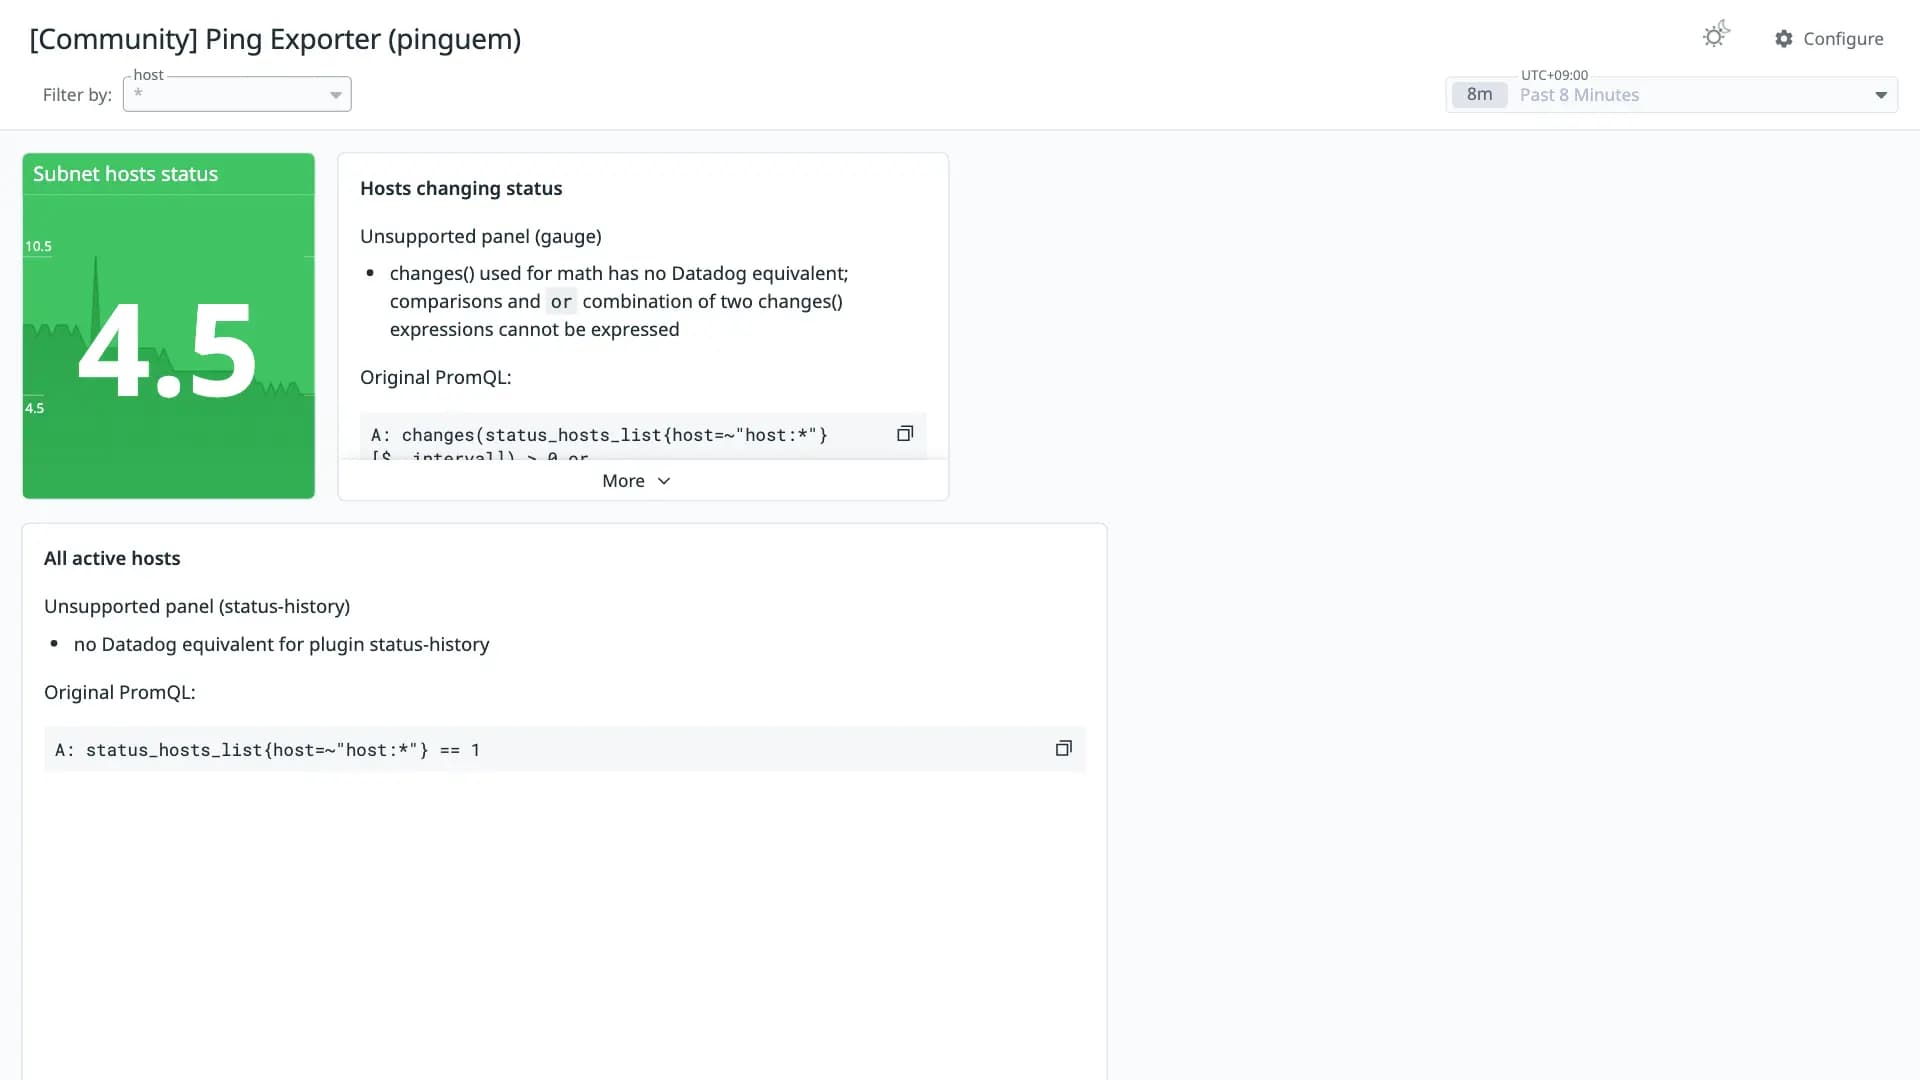This screenshot has height=1080, width=1920.
Task: Click the time range dropdown caret
Action: coord(1881,95)
